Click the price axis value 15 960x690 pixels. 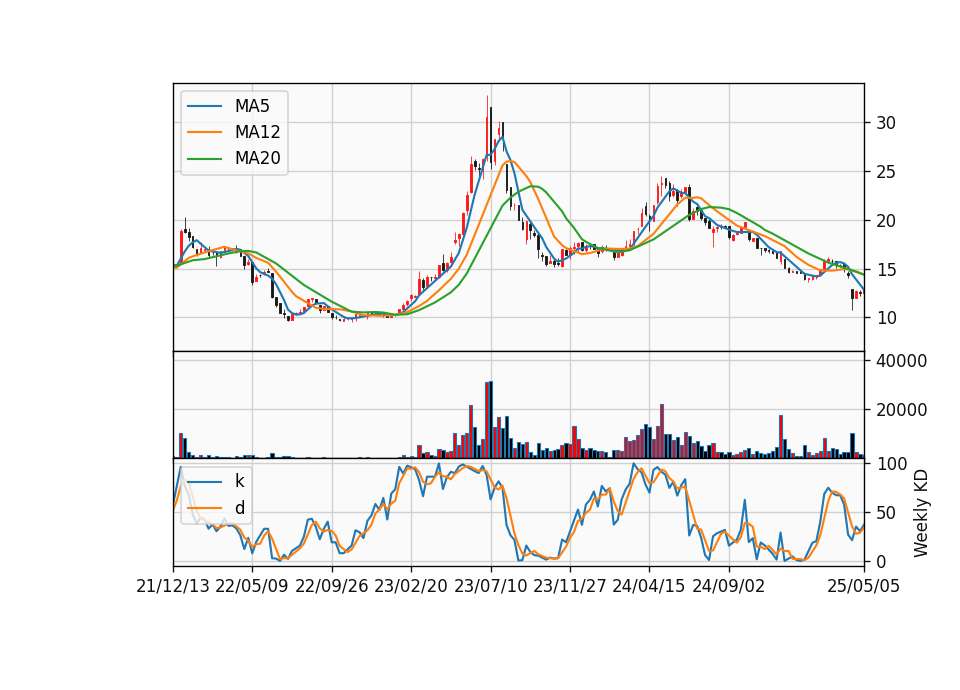tap(886, 269)
